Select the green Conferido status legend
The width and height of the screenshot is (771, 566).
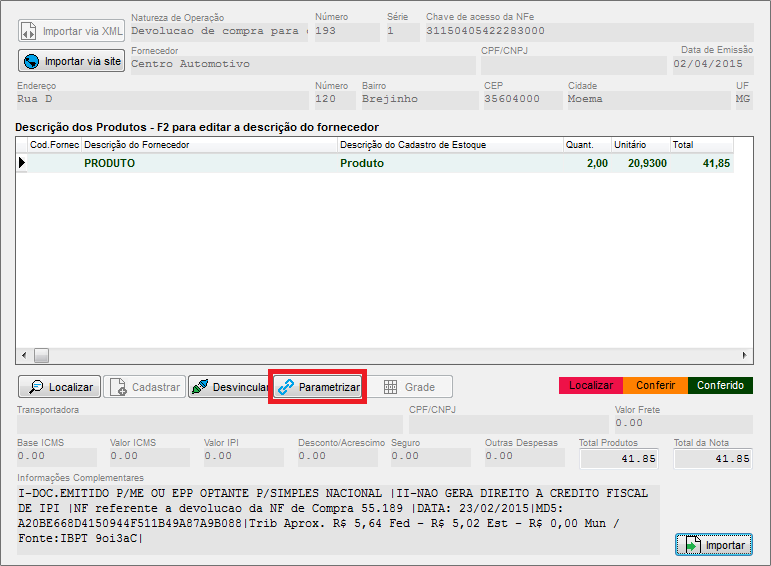click(720, 385)
